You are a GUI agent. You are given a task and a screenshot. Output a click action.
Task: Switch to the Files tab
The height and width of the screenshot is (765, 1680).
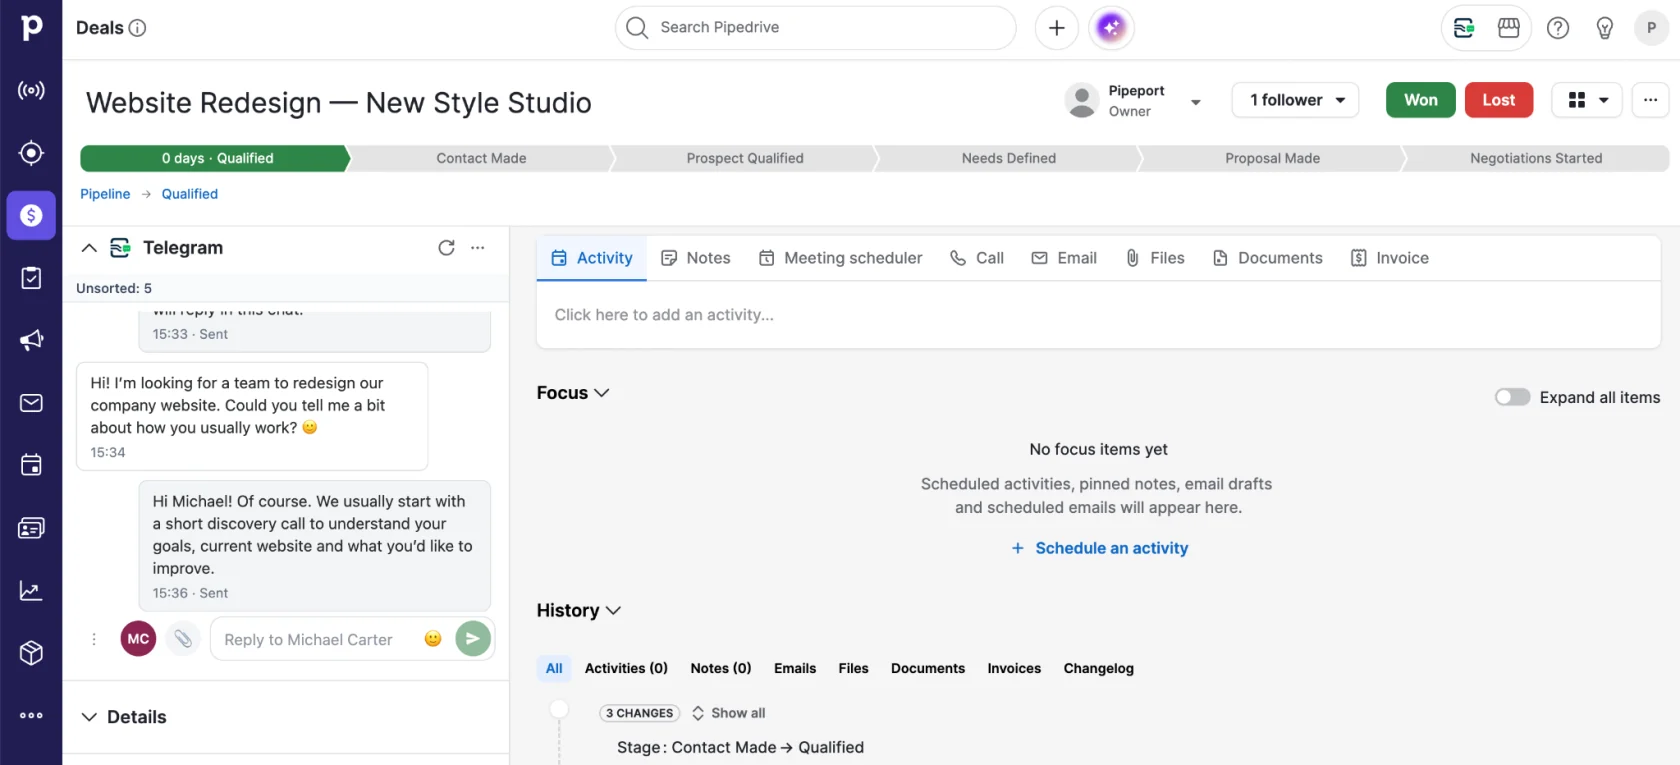[1155, 258]
